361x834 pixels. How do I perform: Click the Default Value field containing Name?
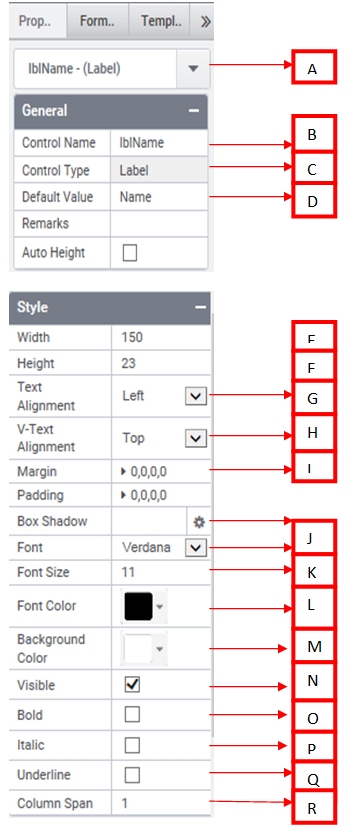coord(159,197)
